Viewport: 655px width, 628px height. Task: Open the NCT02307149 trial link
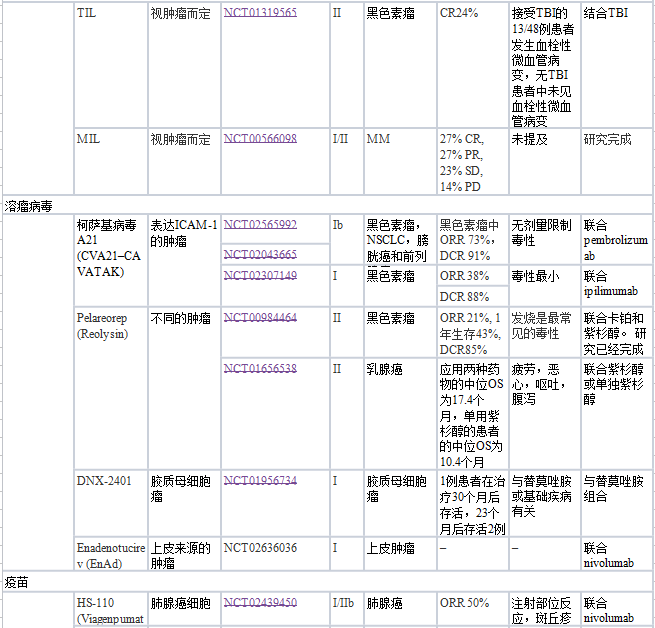point(260,275)
